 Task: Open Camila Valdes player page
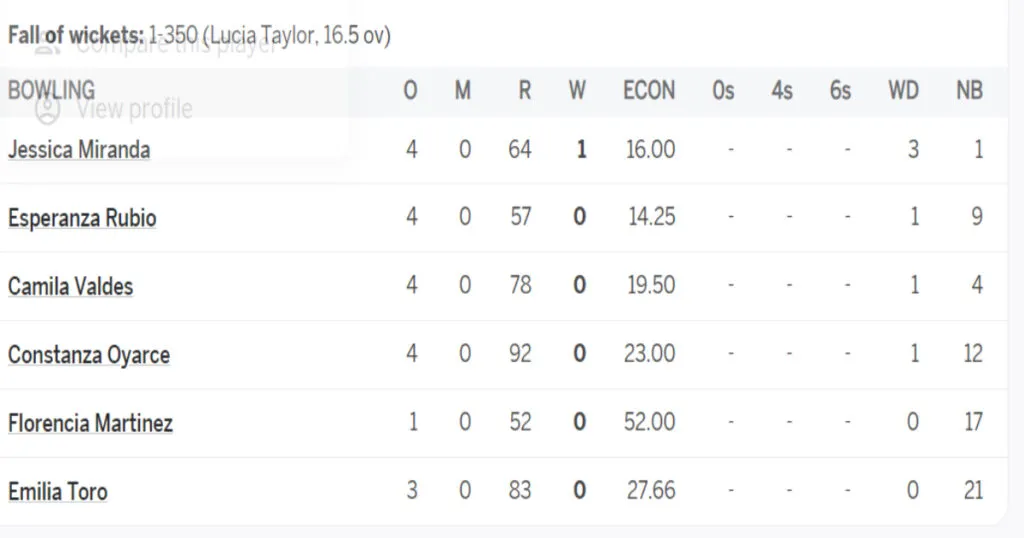71,286
